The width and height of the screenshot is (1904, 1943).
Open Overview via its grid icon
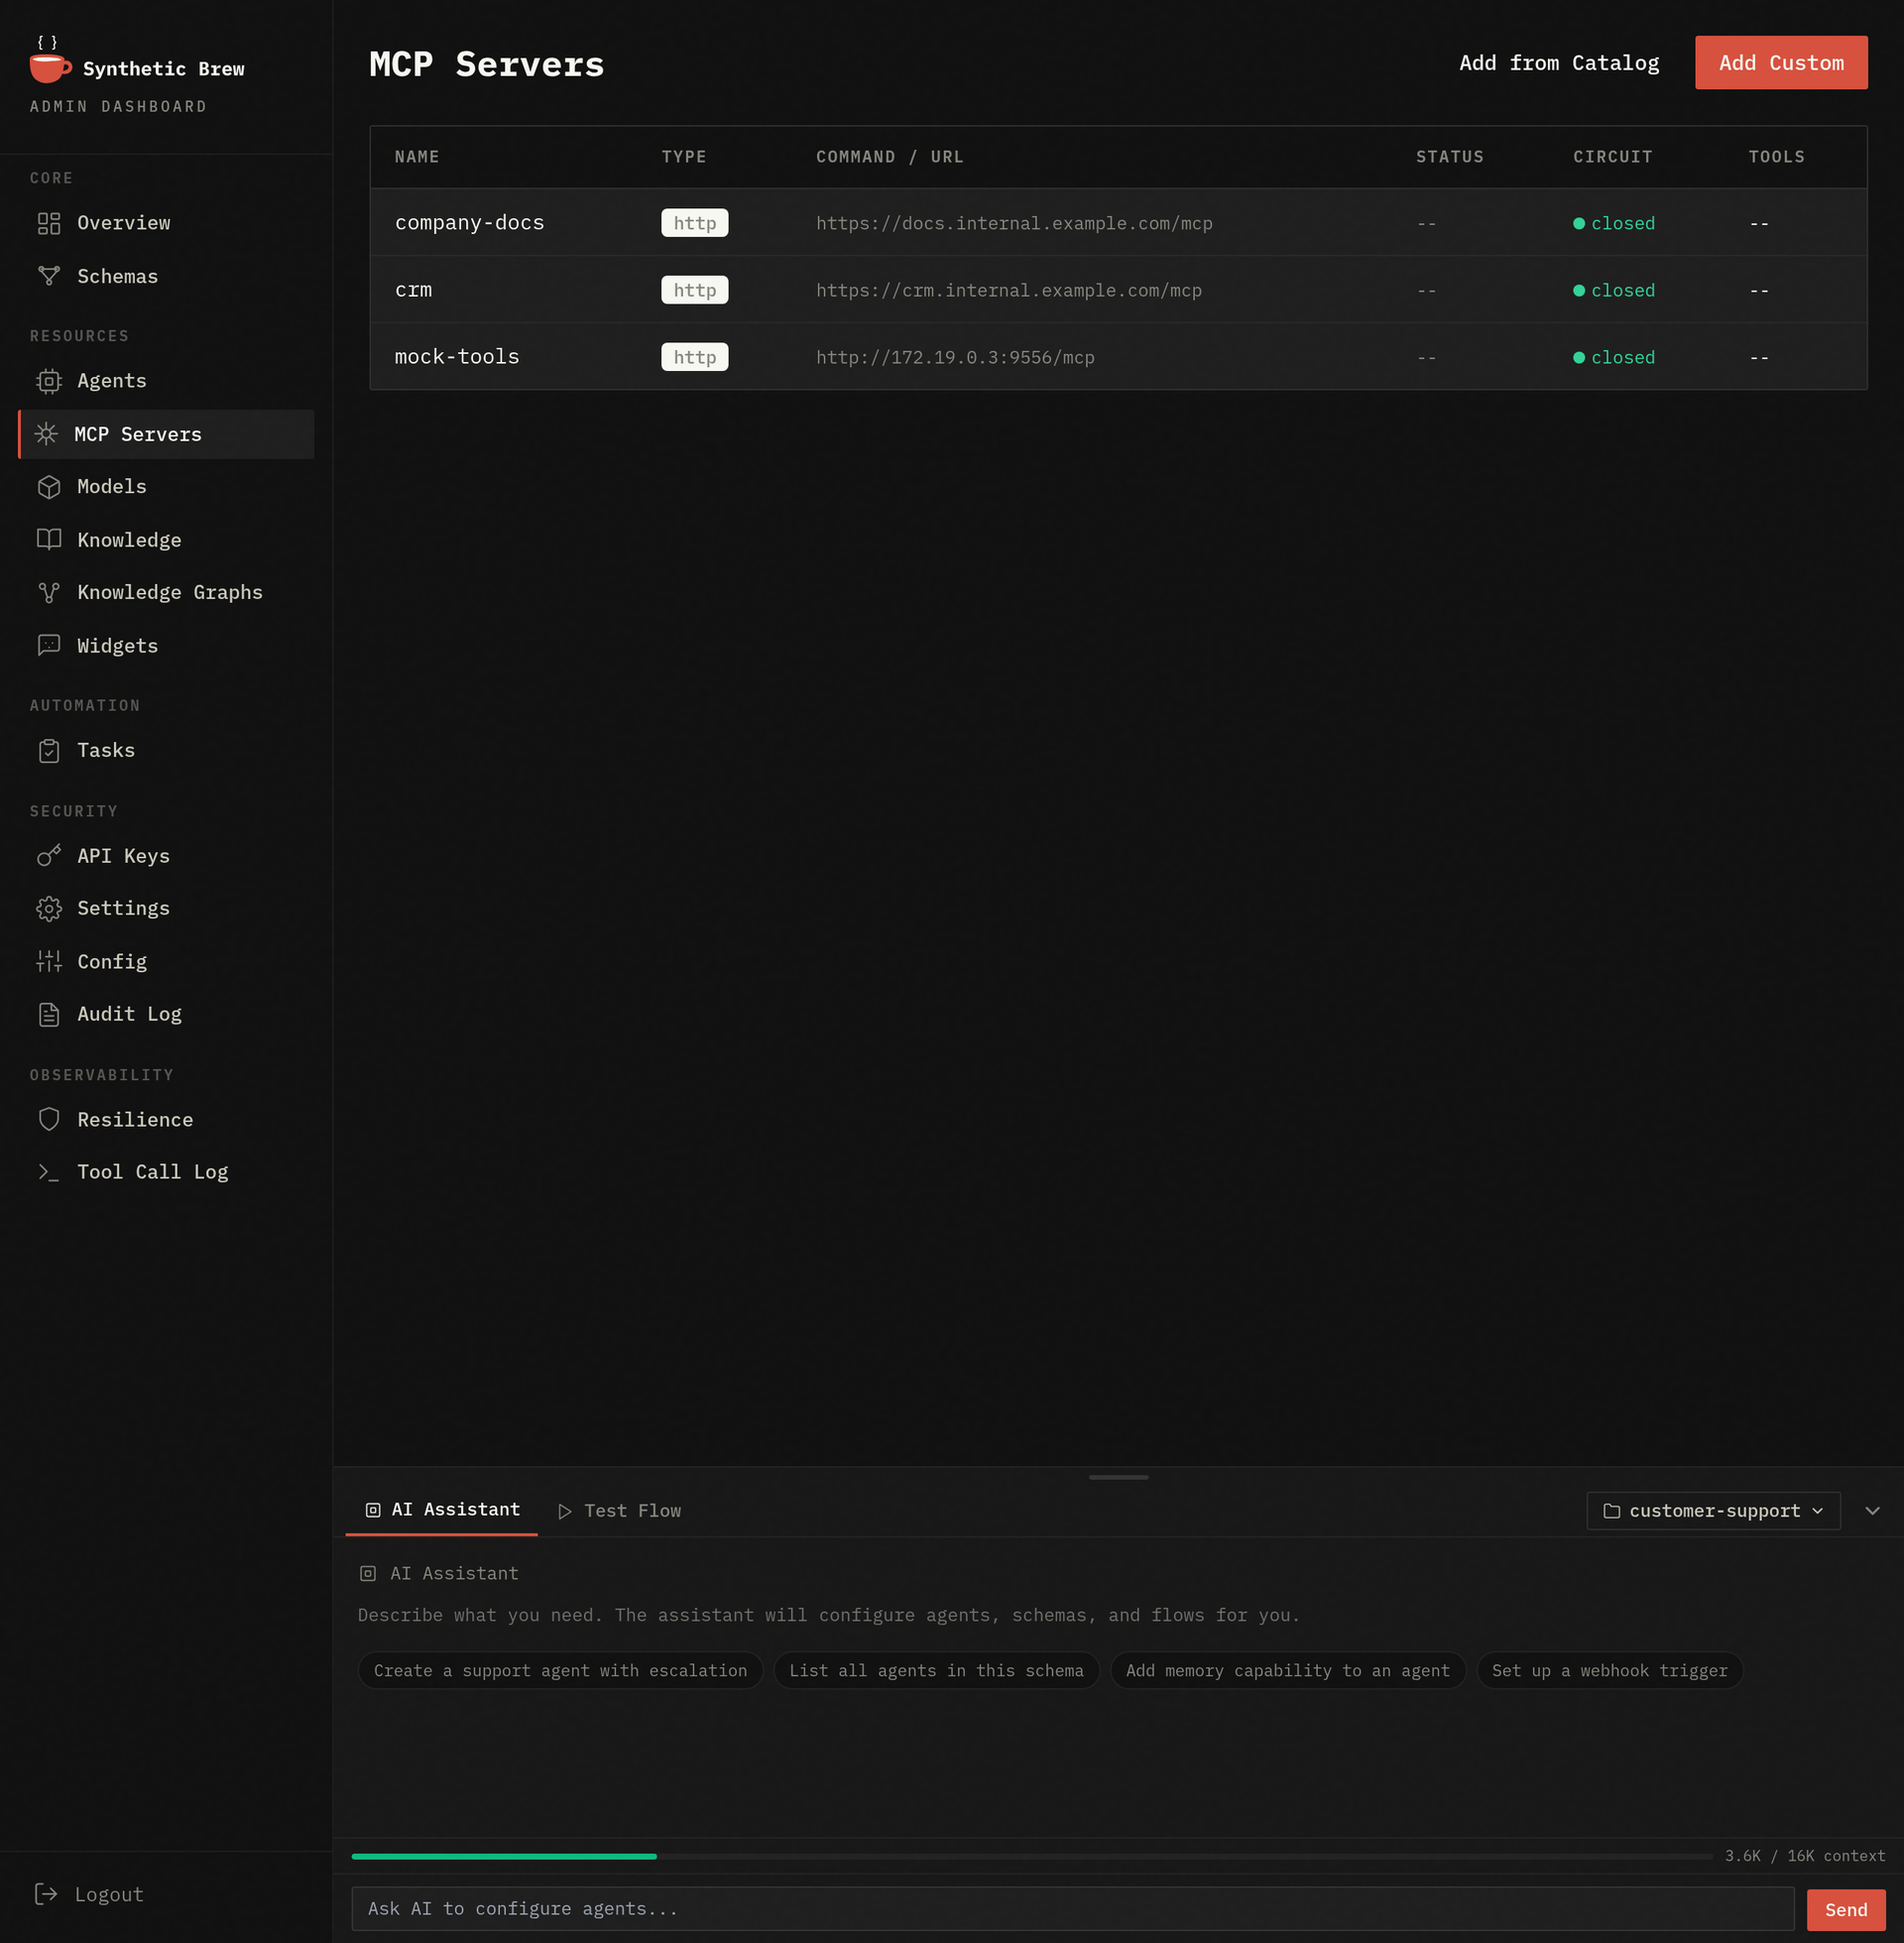click(49, 223)
